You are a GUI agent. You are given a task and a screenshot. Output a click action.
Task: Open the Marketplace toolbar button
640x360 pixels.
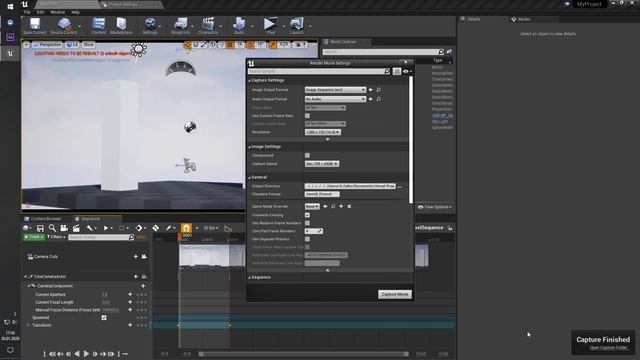[x=121, y=26]
